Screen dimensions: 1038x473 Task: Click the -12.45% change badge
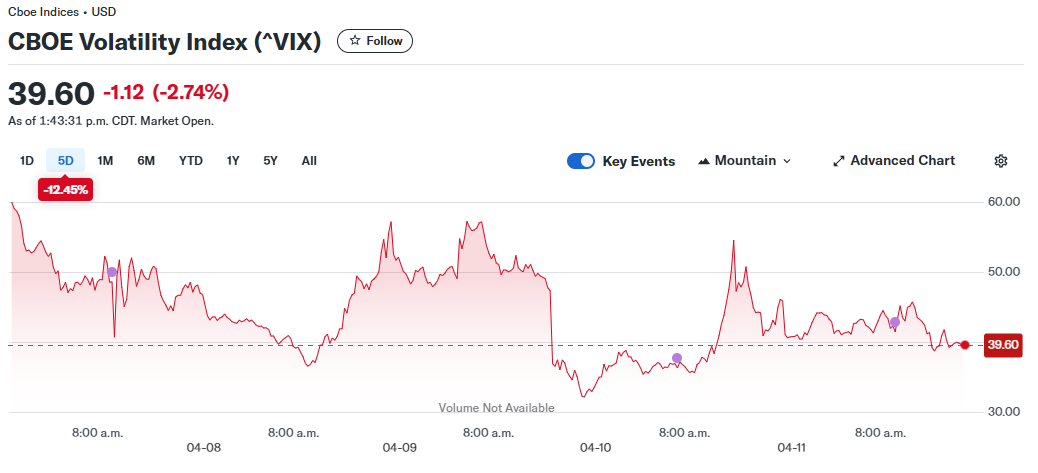point(65,190)
